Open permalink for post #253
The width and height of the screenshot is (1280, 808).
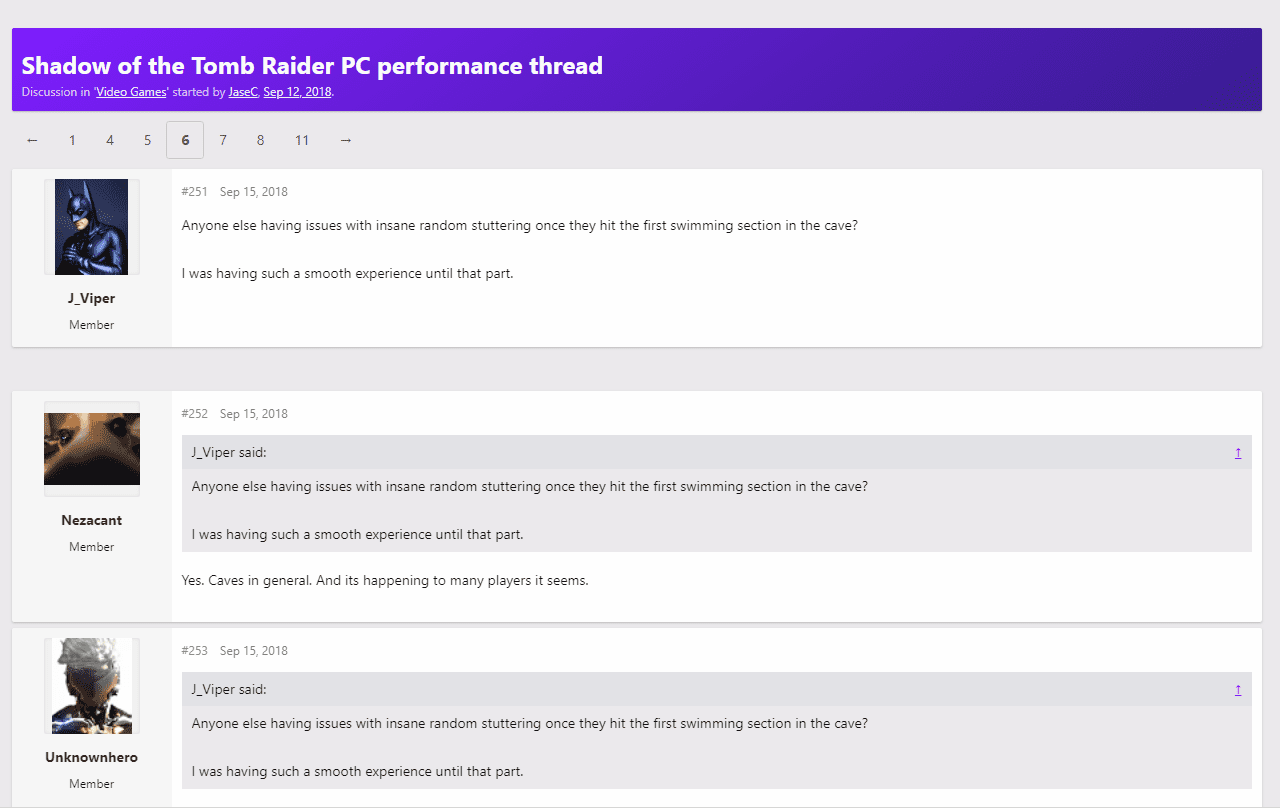pyautogui.click(x=195, y=651)
